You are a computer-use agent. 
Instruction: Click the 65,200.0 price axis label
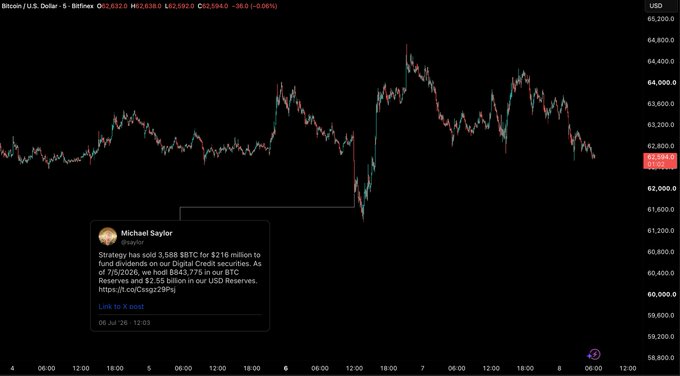click(661, 19)
